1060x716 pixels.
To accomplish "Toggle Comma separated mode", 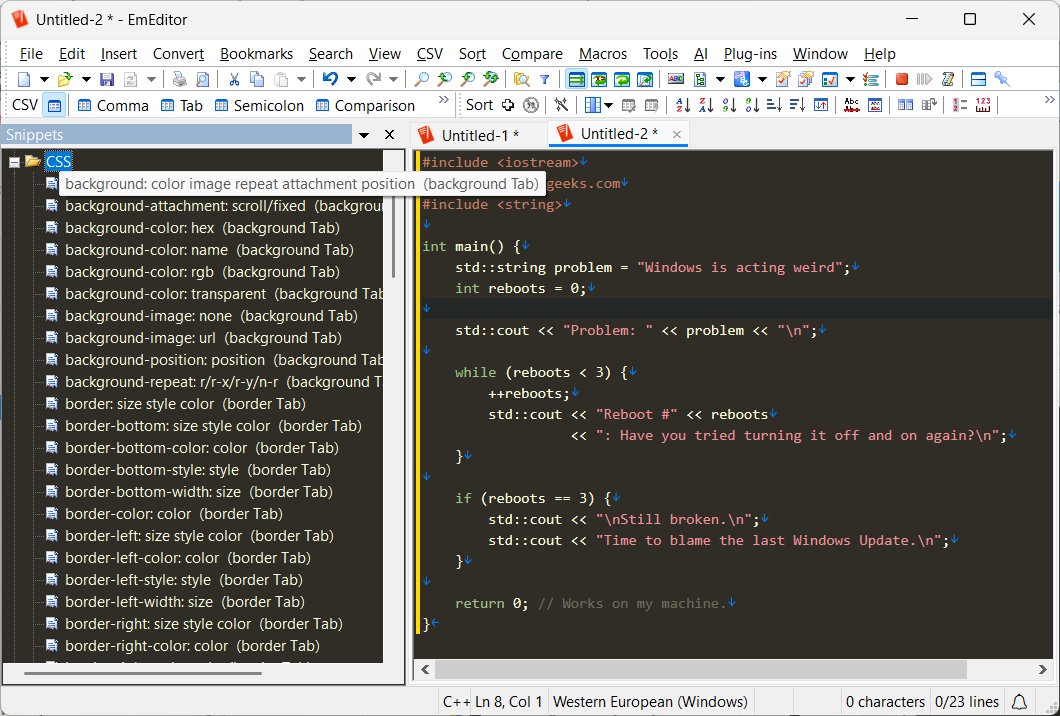I will click(x=113, y=105).
